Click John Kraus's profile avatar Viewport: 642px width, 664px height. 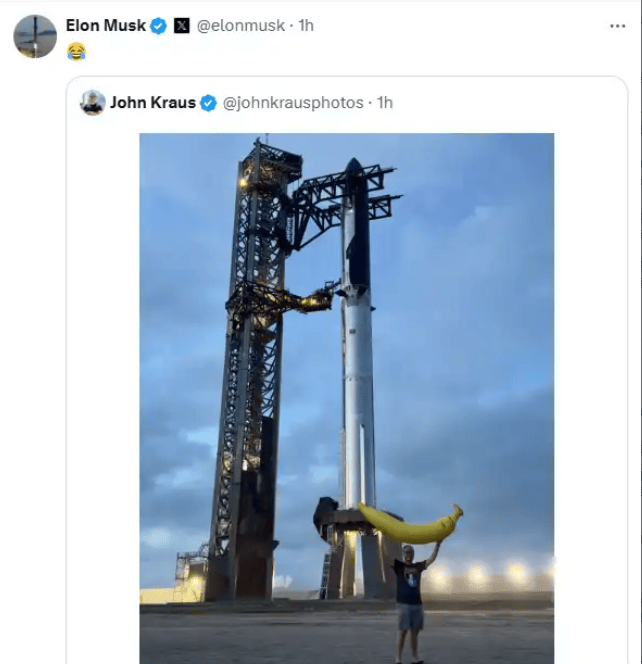point(93,102)
